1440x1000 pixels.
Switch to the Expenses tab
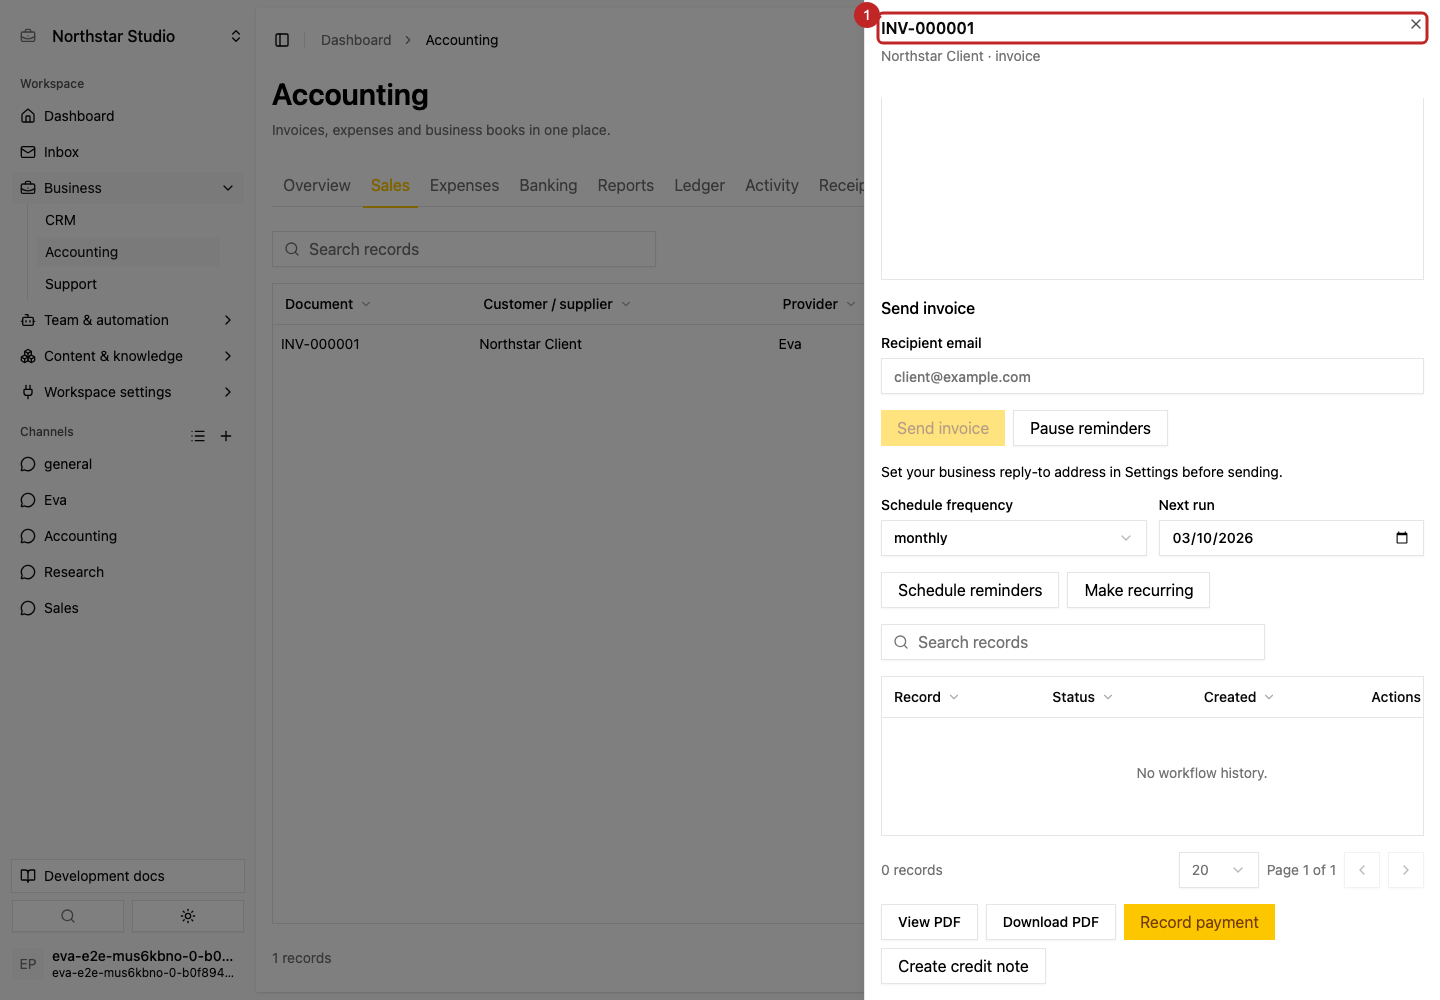[464, 186]
